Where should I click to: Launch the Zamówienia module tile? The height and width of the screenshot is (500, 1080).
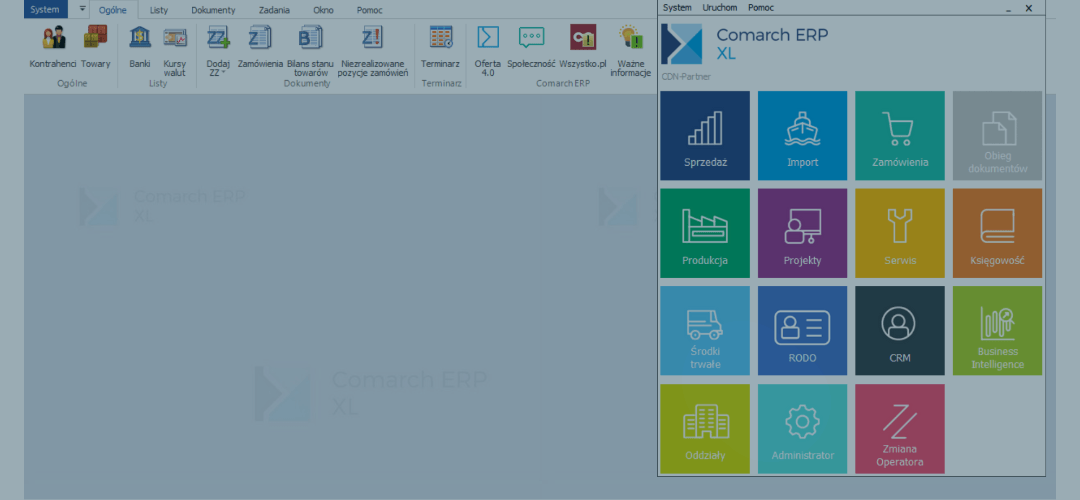point(900,136)
